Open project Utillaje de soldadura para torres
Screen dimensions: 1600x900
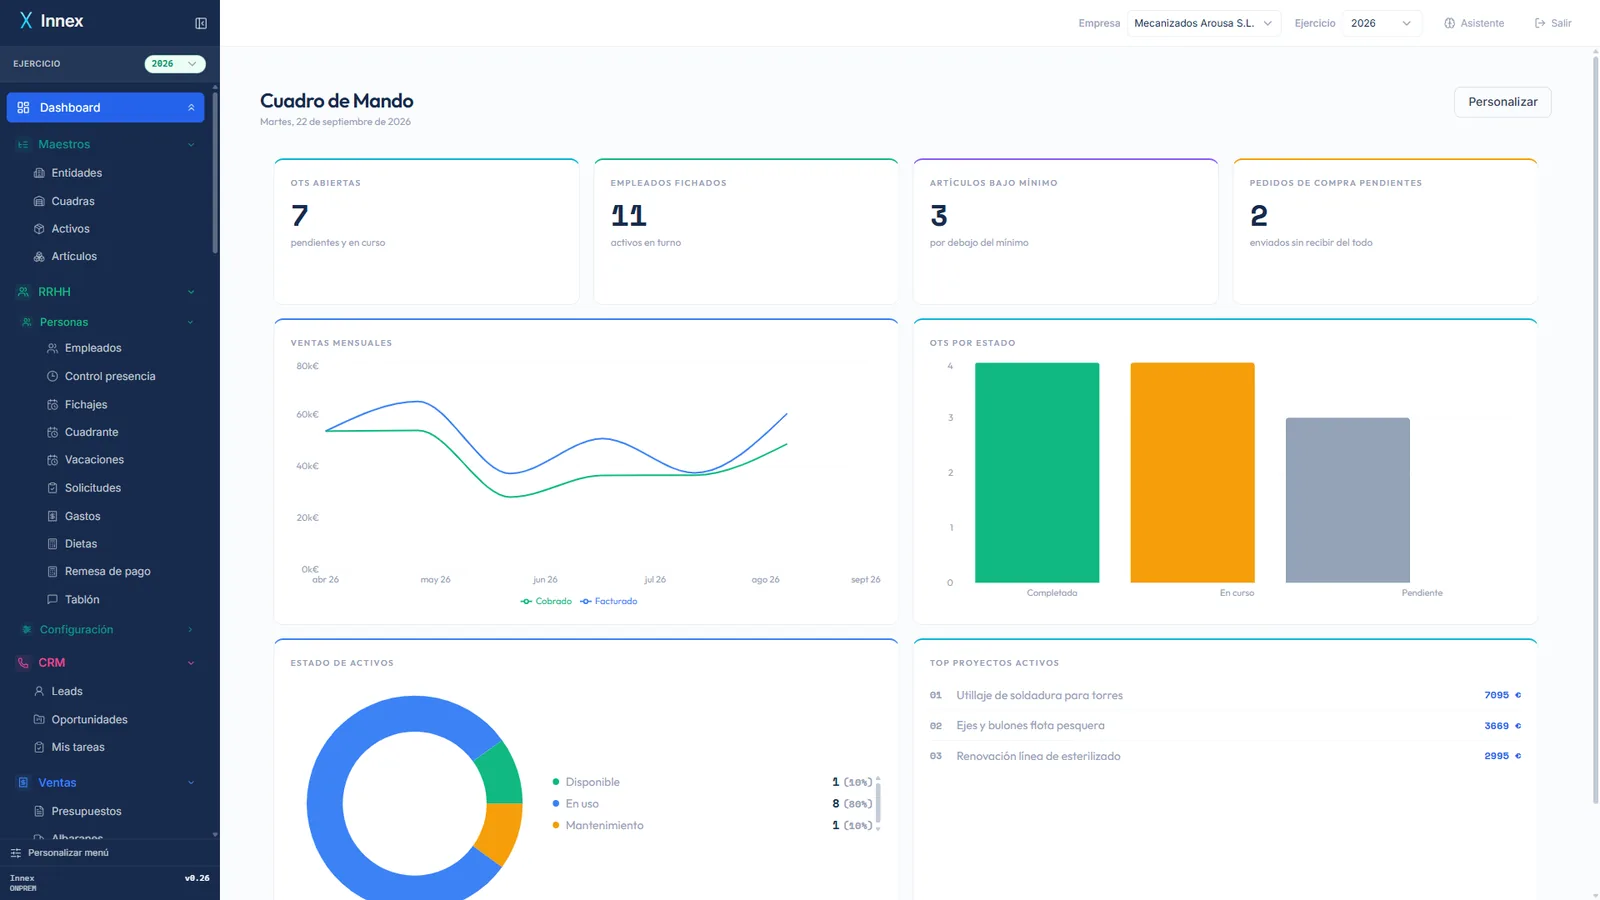1039,695
